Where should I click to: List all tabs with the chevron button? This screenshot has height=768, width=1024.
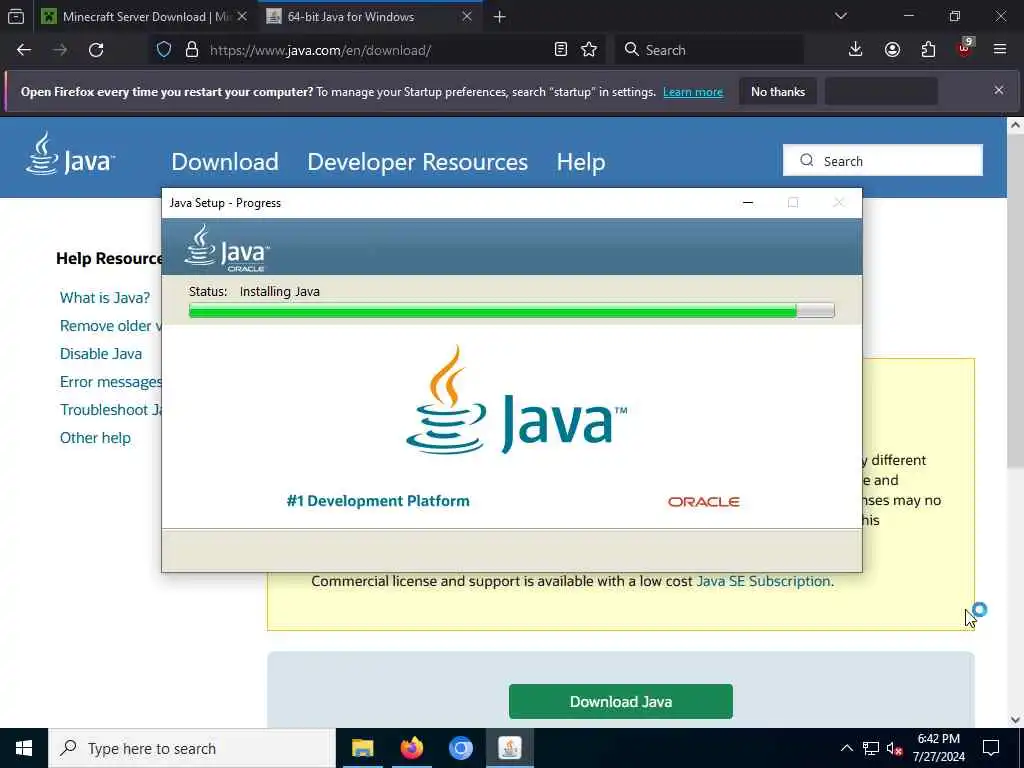pyautogui.click(x=841, y=16)
